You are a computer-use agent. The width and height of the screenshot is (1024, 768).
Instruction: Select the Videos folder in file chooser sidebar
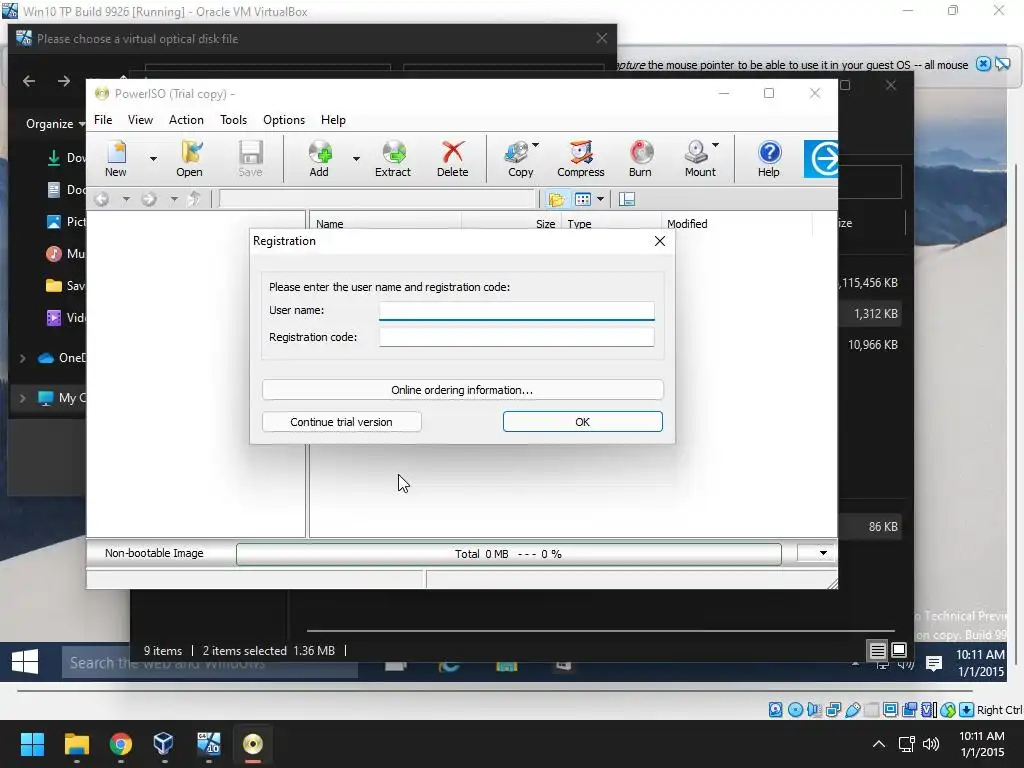[x=66, y=317]
